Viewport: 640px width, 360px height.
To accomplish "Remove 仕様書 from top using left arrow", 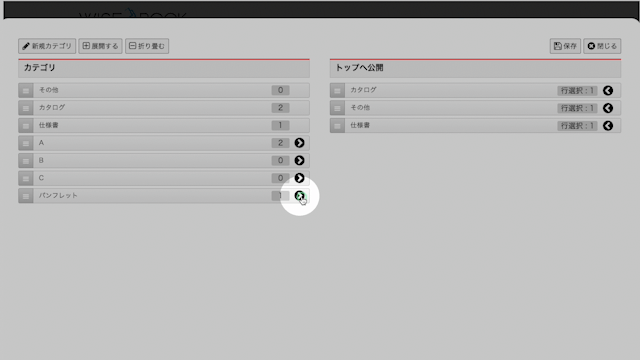I will pos(608,125).
